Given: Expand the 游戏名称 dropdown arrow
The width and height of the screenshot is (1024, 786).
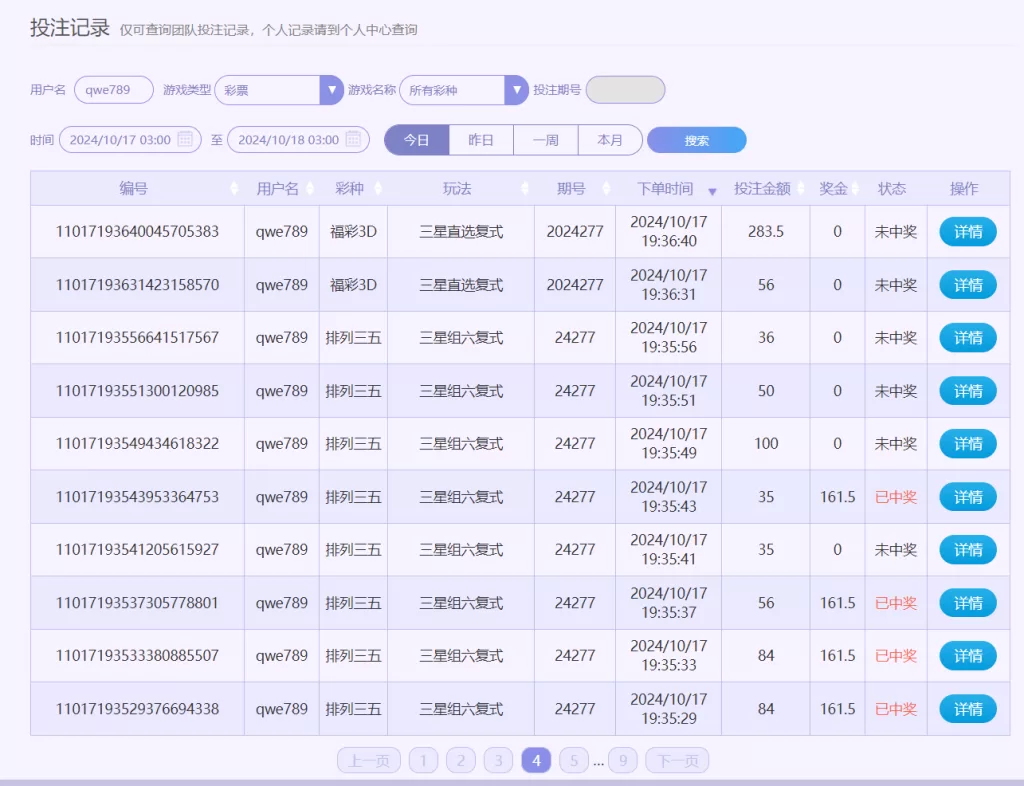Looking at the screenshot, I should pyautogui.click(x=516, y=90).
